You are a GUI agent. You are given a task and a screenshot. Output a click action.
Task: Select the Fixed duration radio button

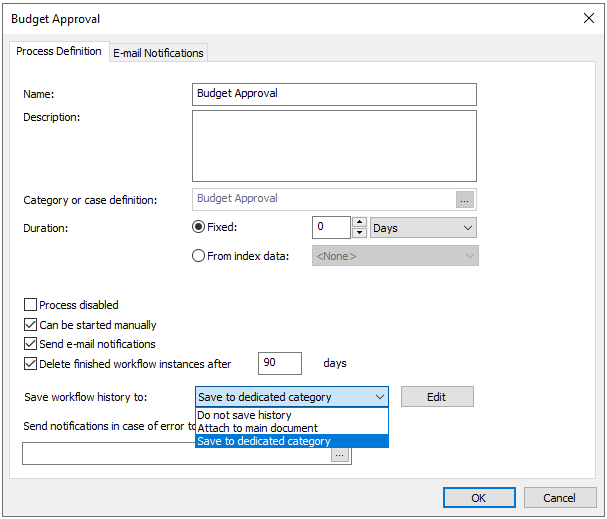point(199,227)
